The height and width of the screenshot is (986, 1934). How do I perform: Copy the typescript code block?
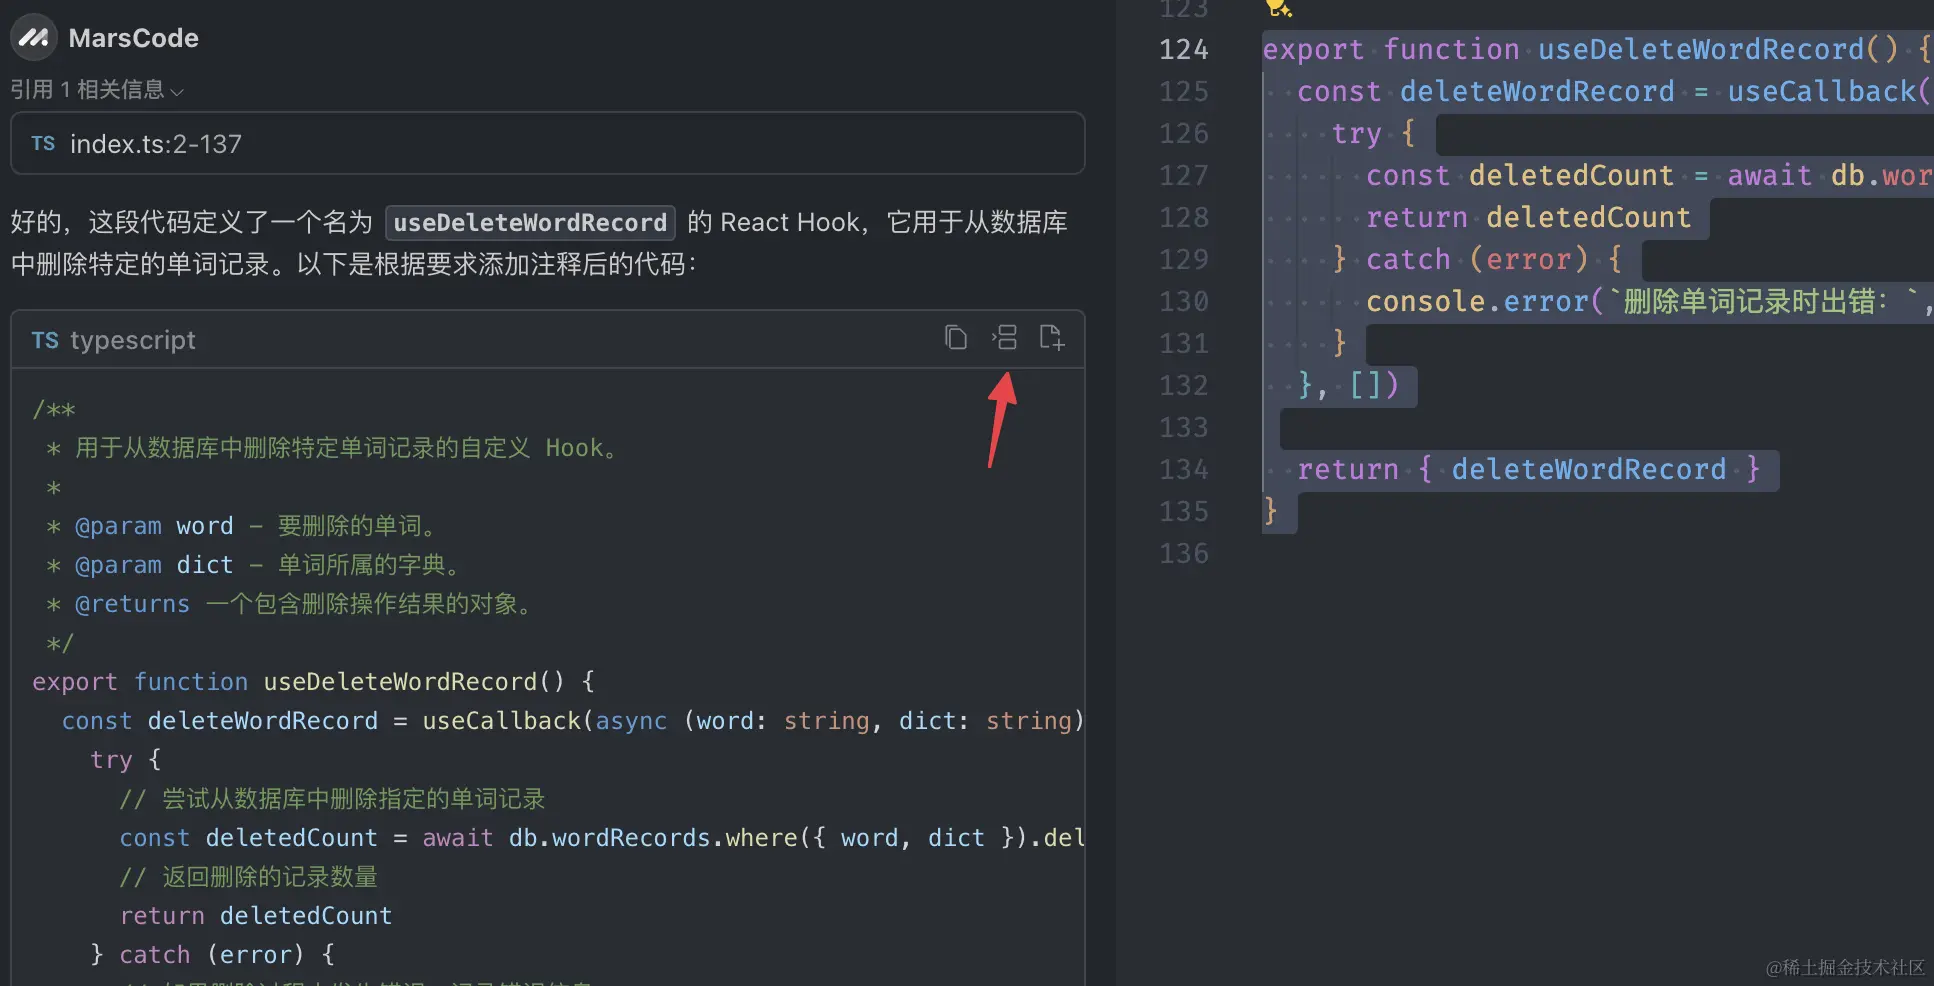(956, 338)
